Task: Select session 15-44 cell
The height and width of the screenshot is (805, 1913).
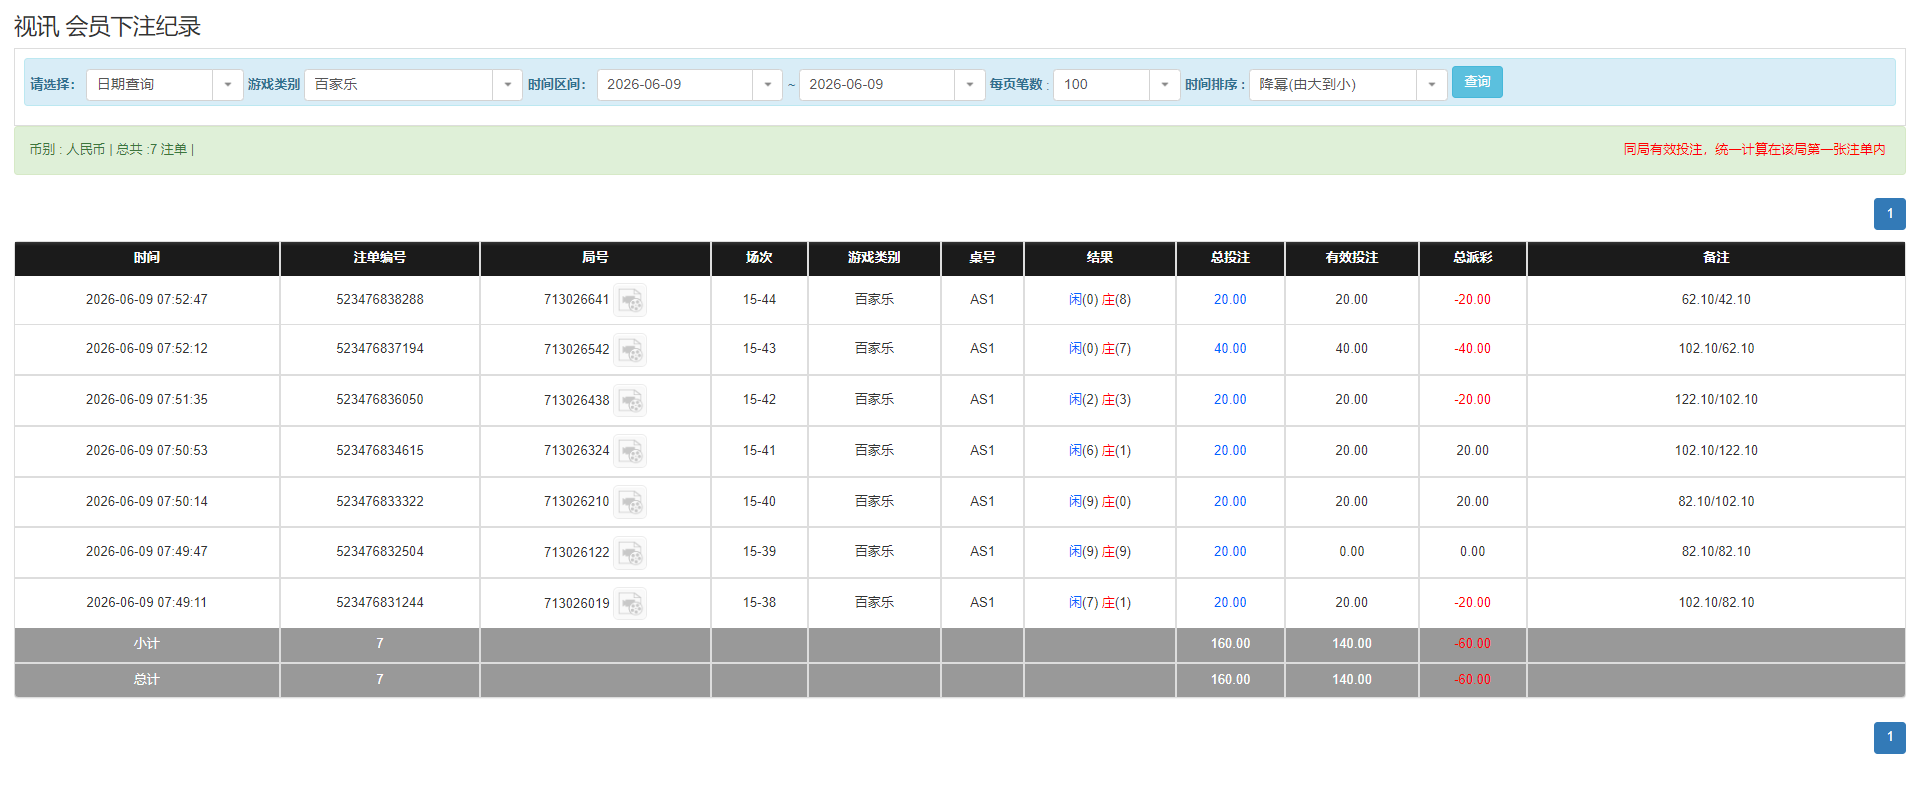Action: [759, 300]
